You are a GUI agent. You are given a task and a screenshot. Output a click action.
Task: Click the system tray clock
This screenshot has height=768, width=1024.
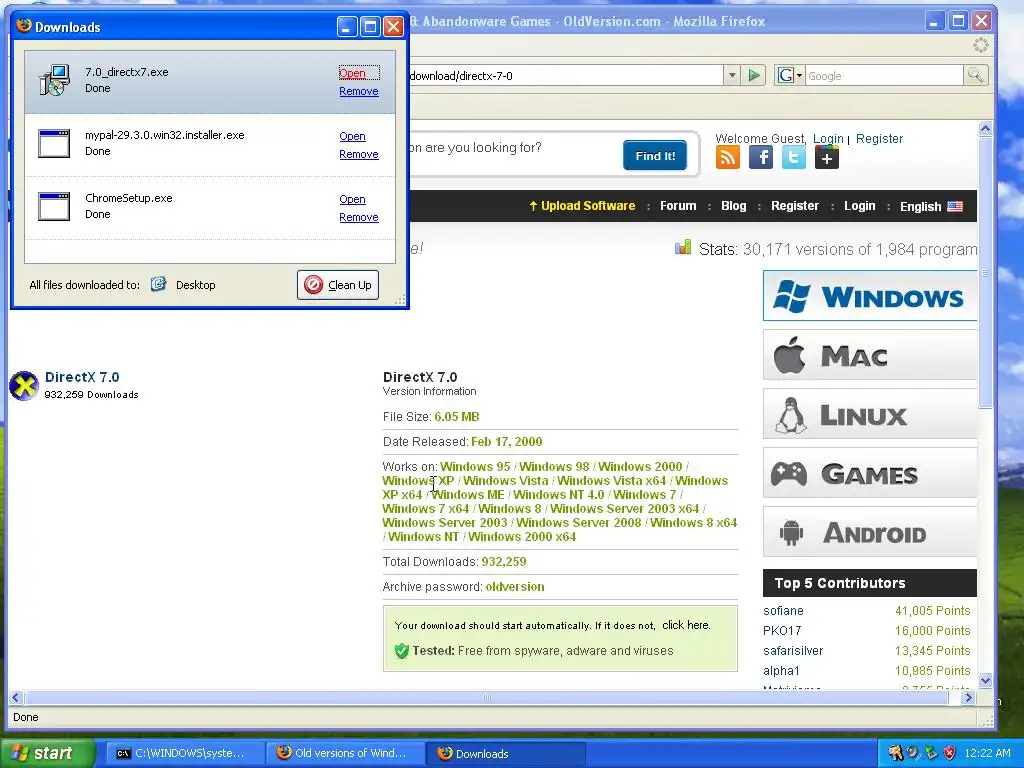987,753
